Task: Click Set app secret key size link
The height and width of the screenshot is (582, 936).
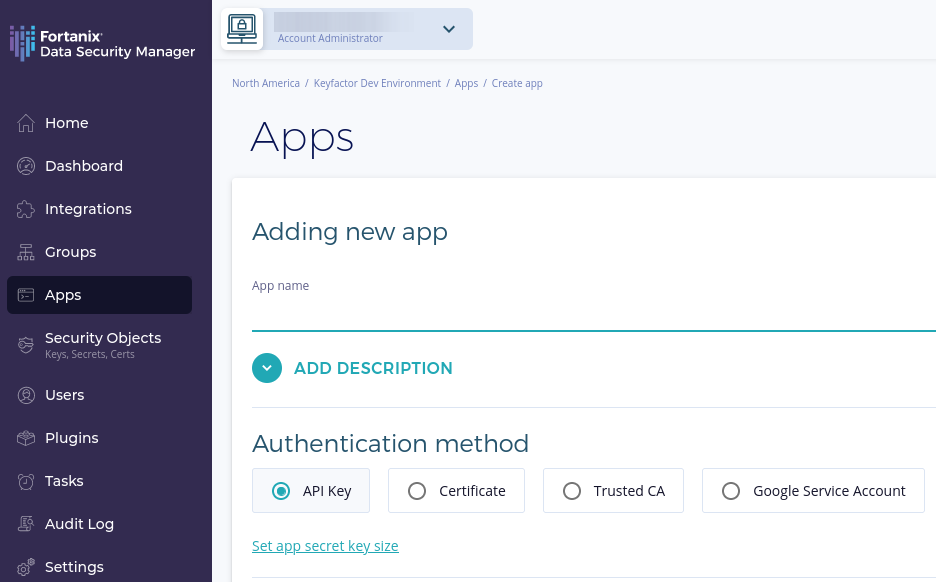Action: (325, 546)
